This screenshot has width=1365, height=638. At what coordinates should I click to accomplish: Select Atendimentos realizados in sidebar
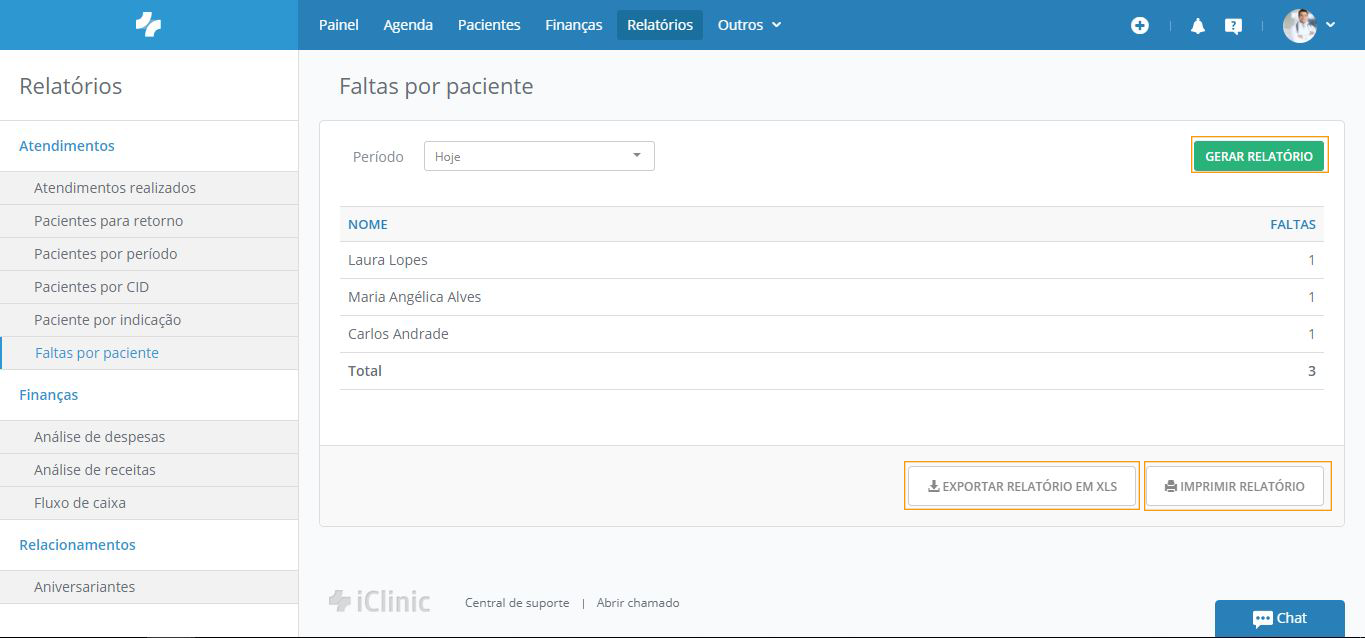149,188
